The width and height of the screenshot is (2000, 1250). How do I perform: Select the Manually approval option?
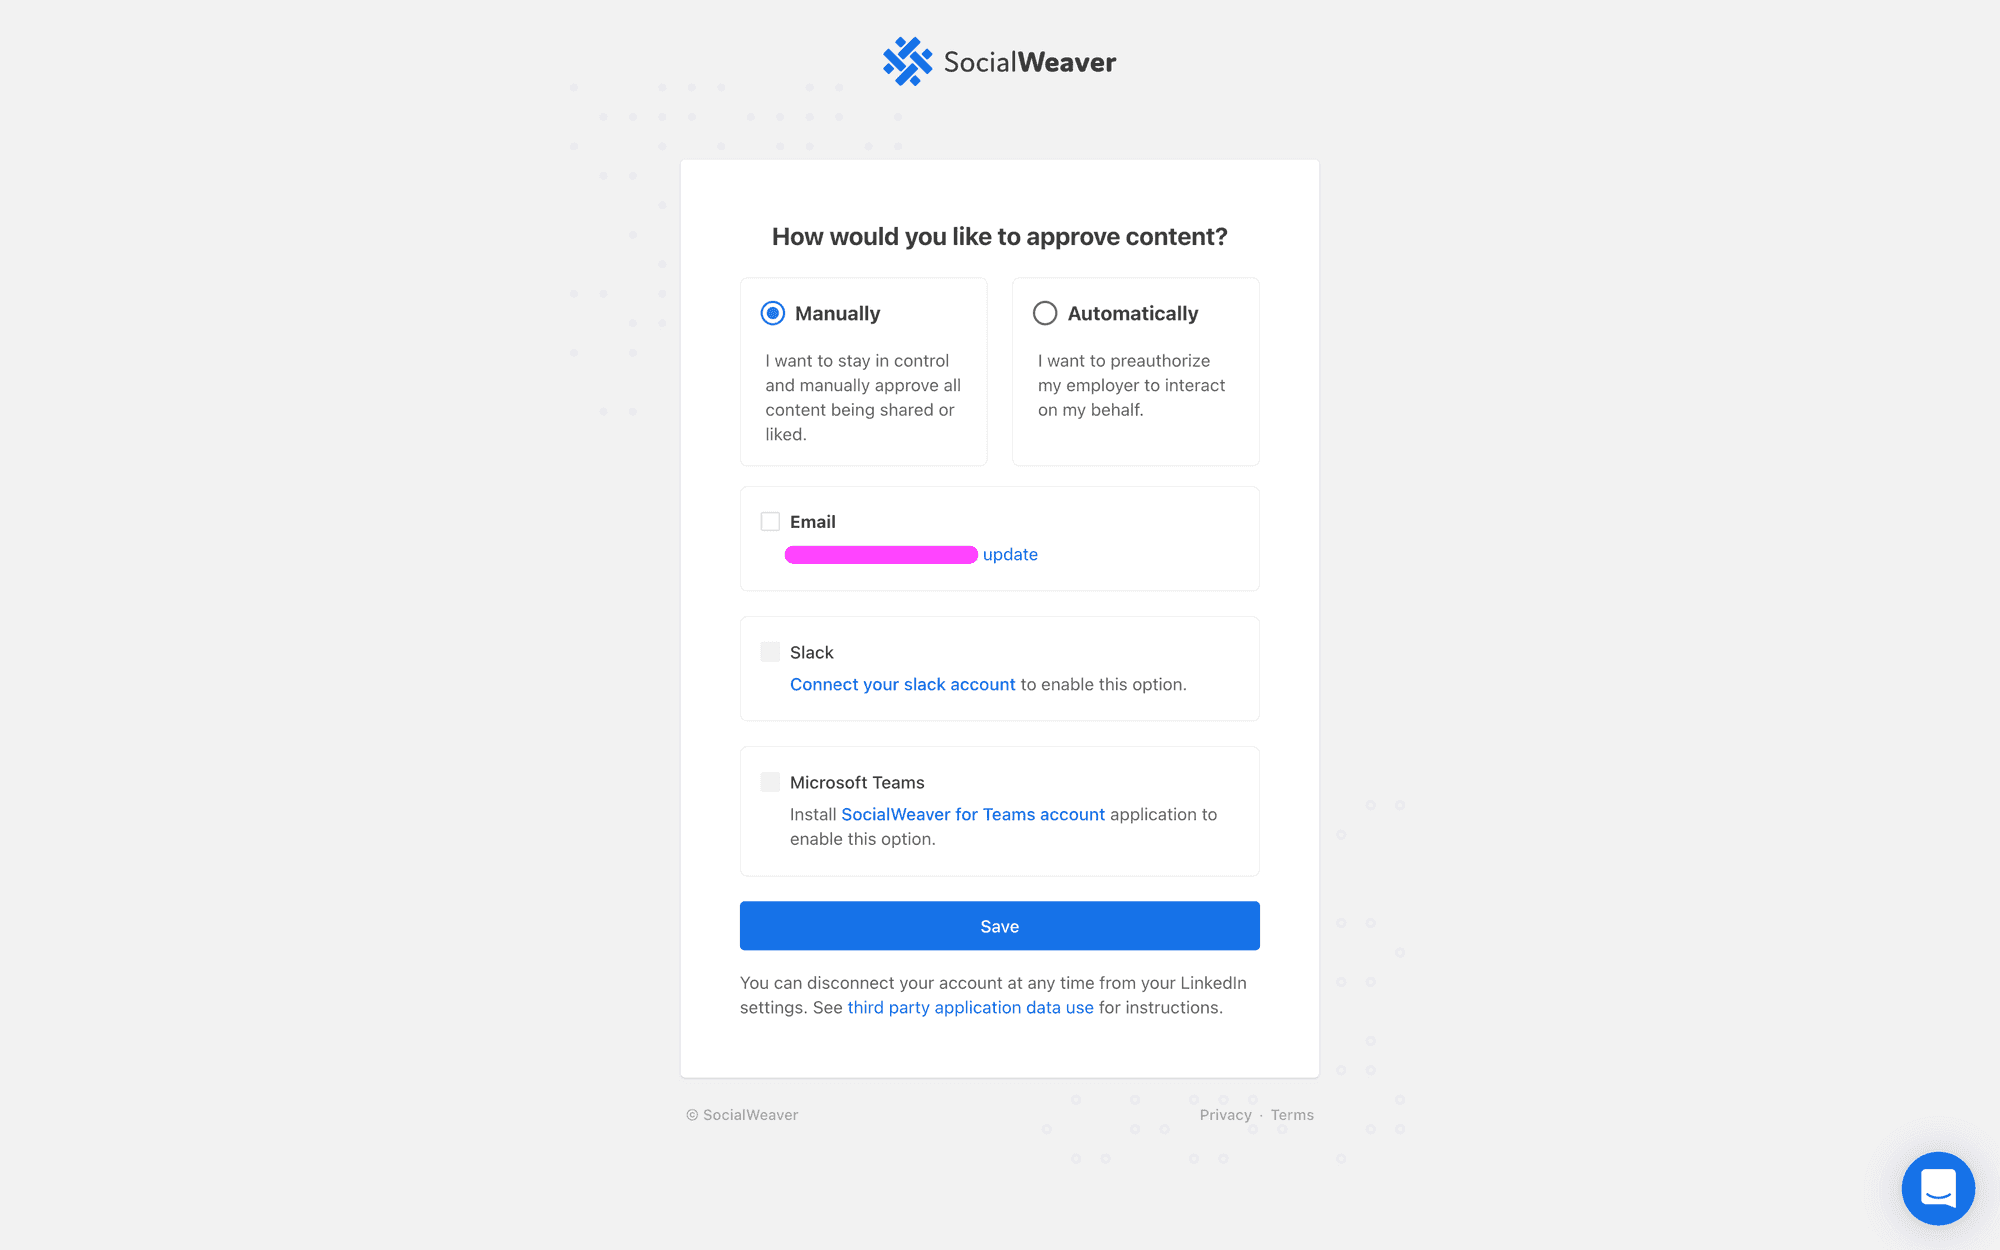pos(773,312)
